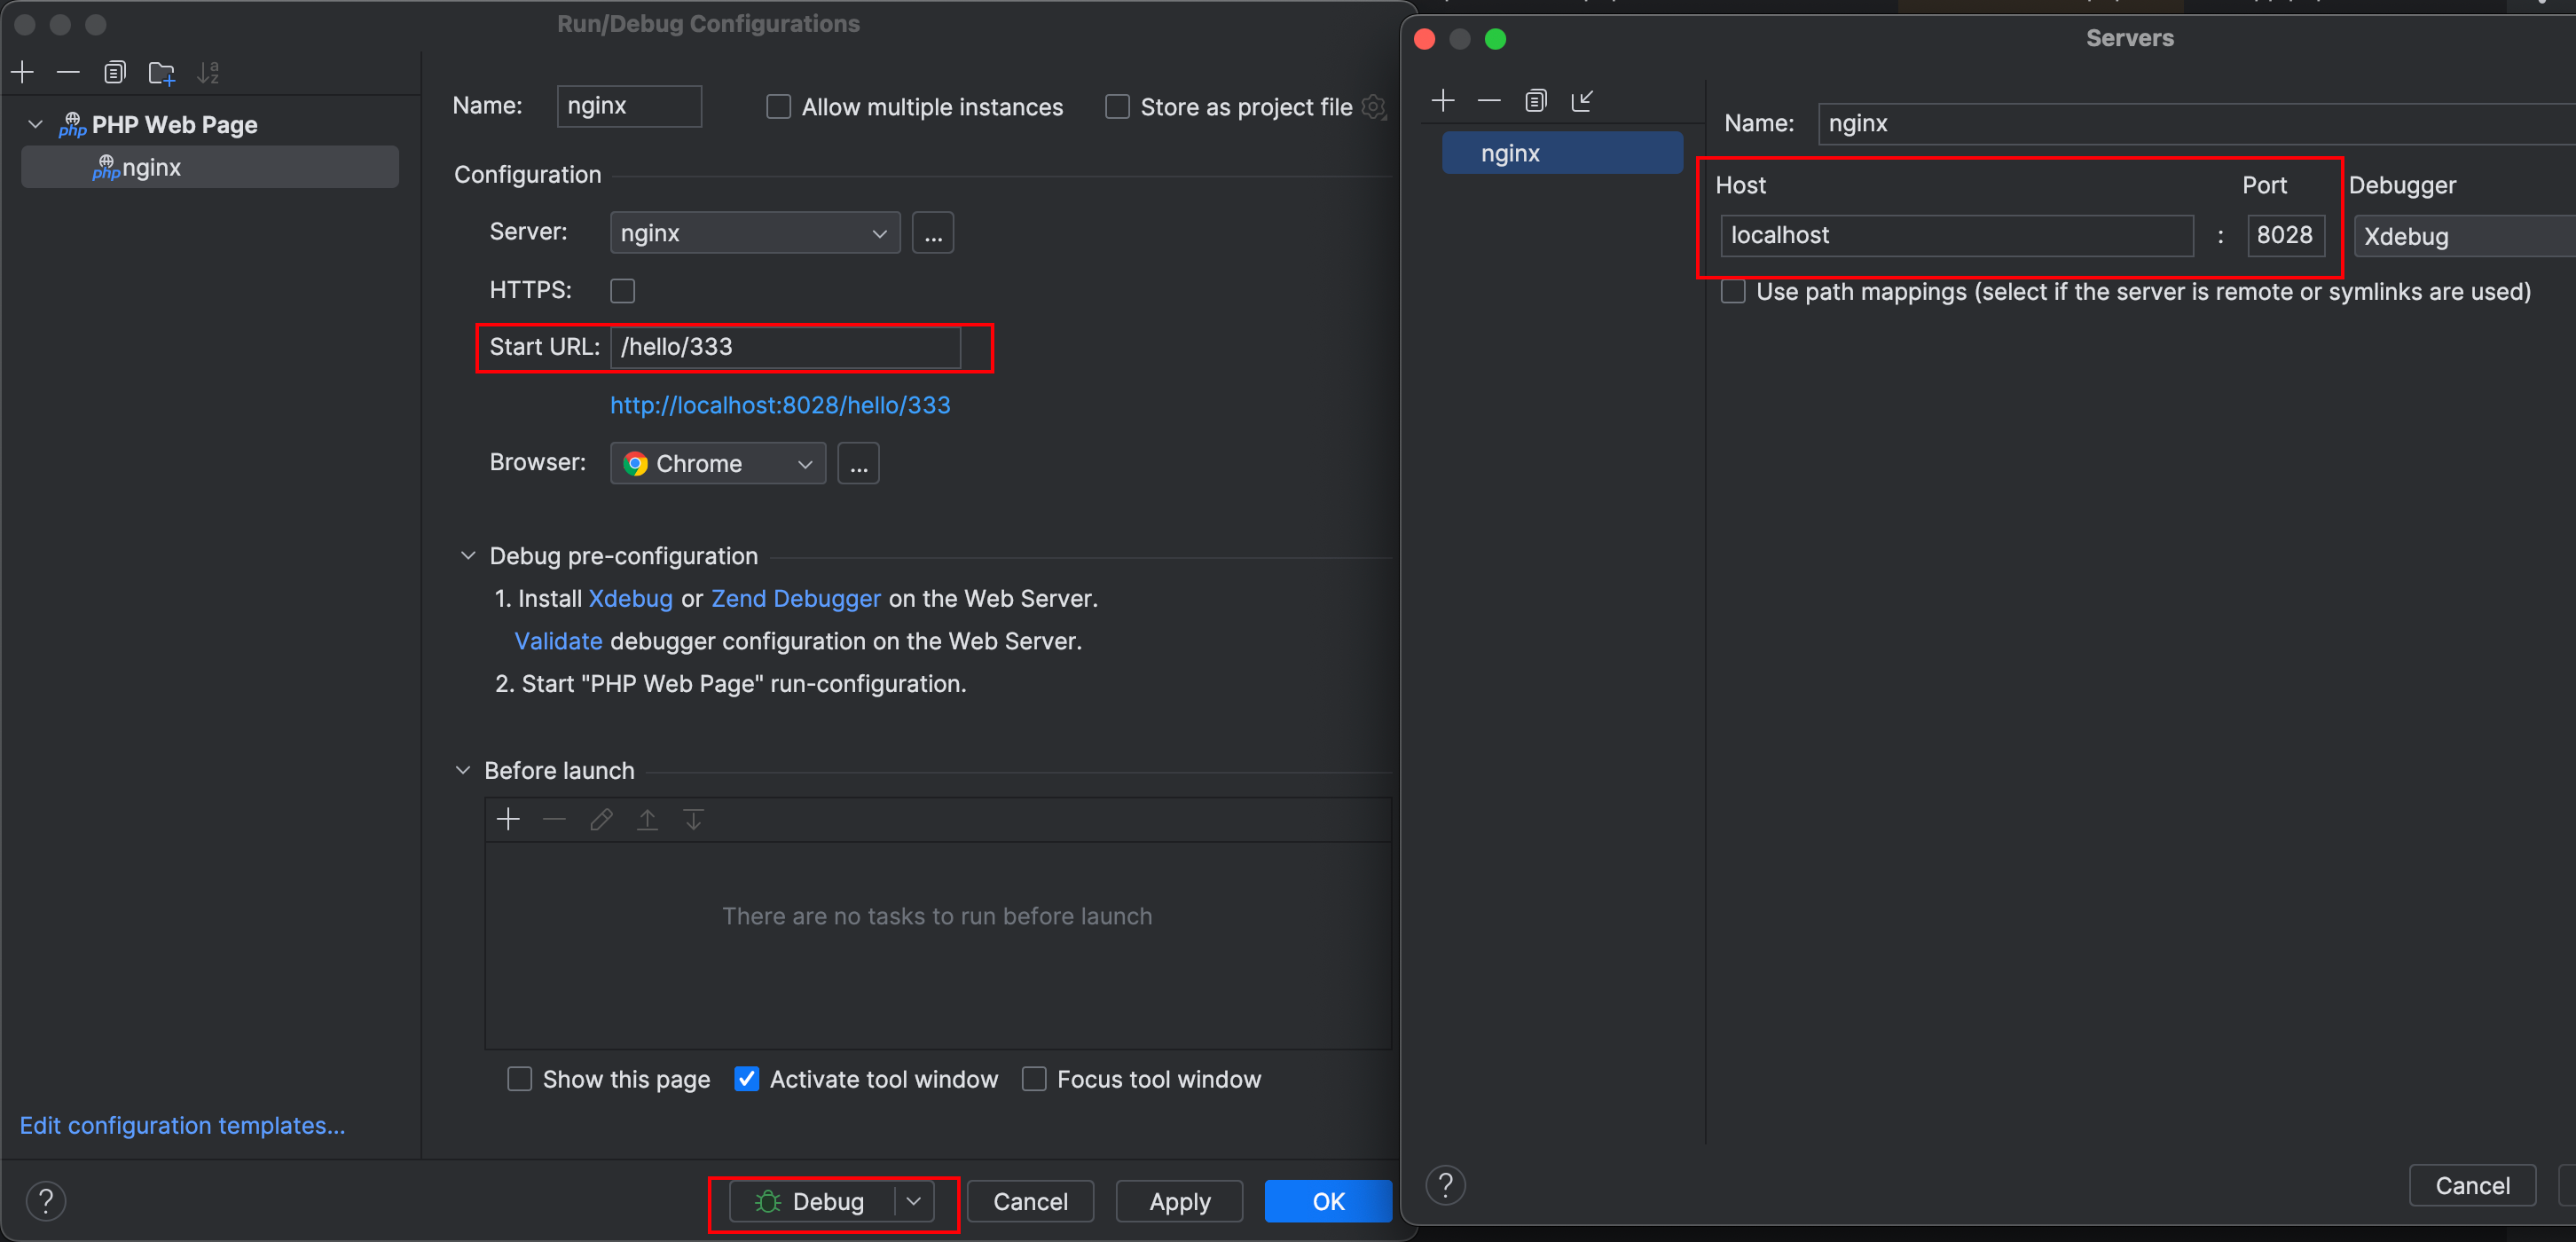Focus the Host field localhost

pos(1957,235)
